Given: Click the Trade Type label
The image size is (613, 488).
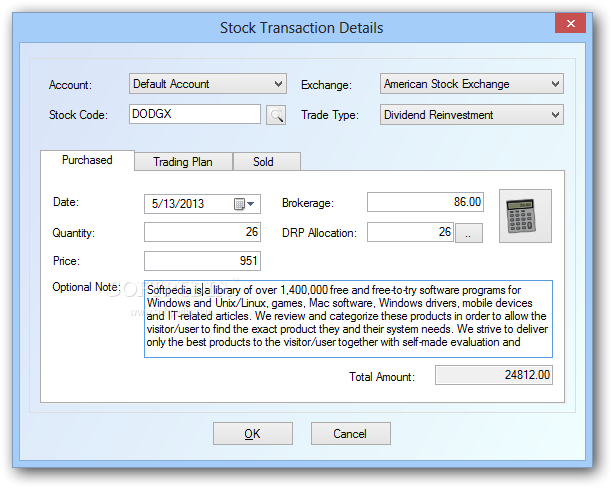Looking at the screenshot, I should [330, 115].
